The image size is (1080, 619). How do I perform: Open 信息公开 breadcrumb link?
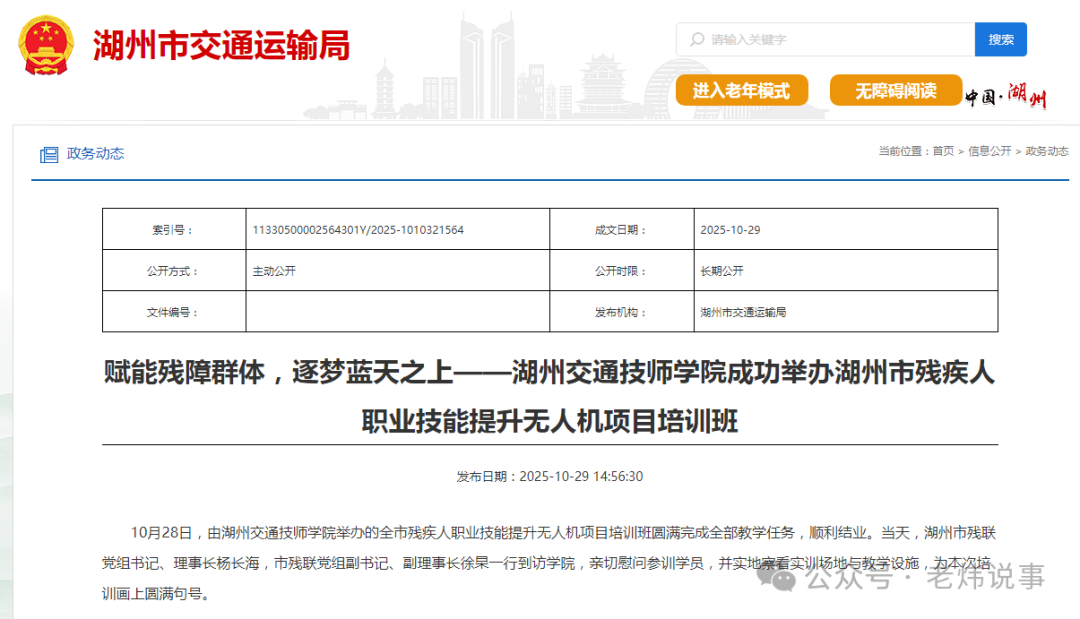(990, 151)
